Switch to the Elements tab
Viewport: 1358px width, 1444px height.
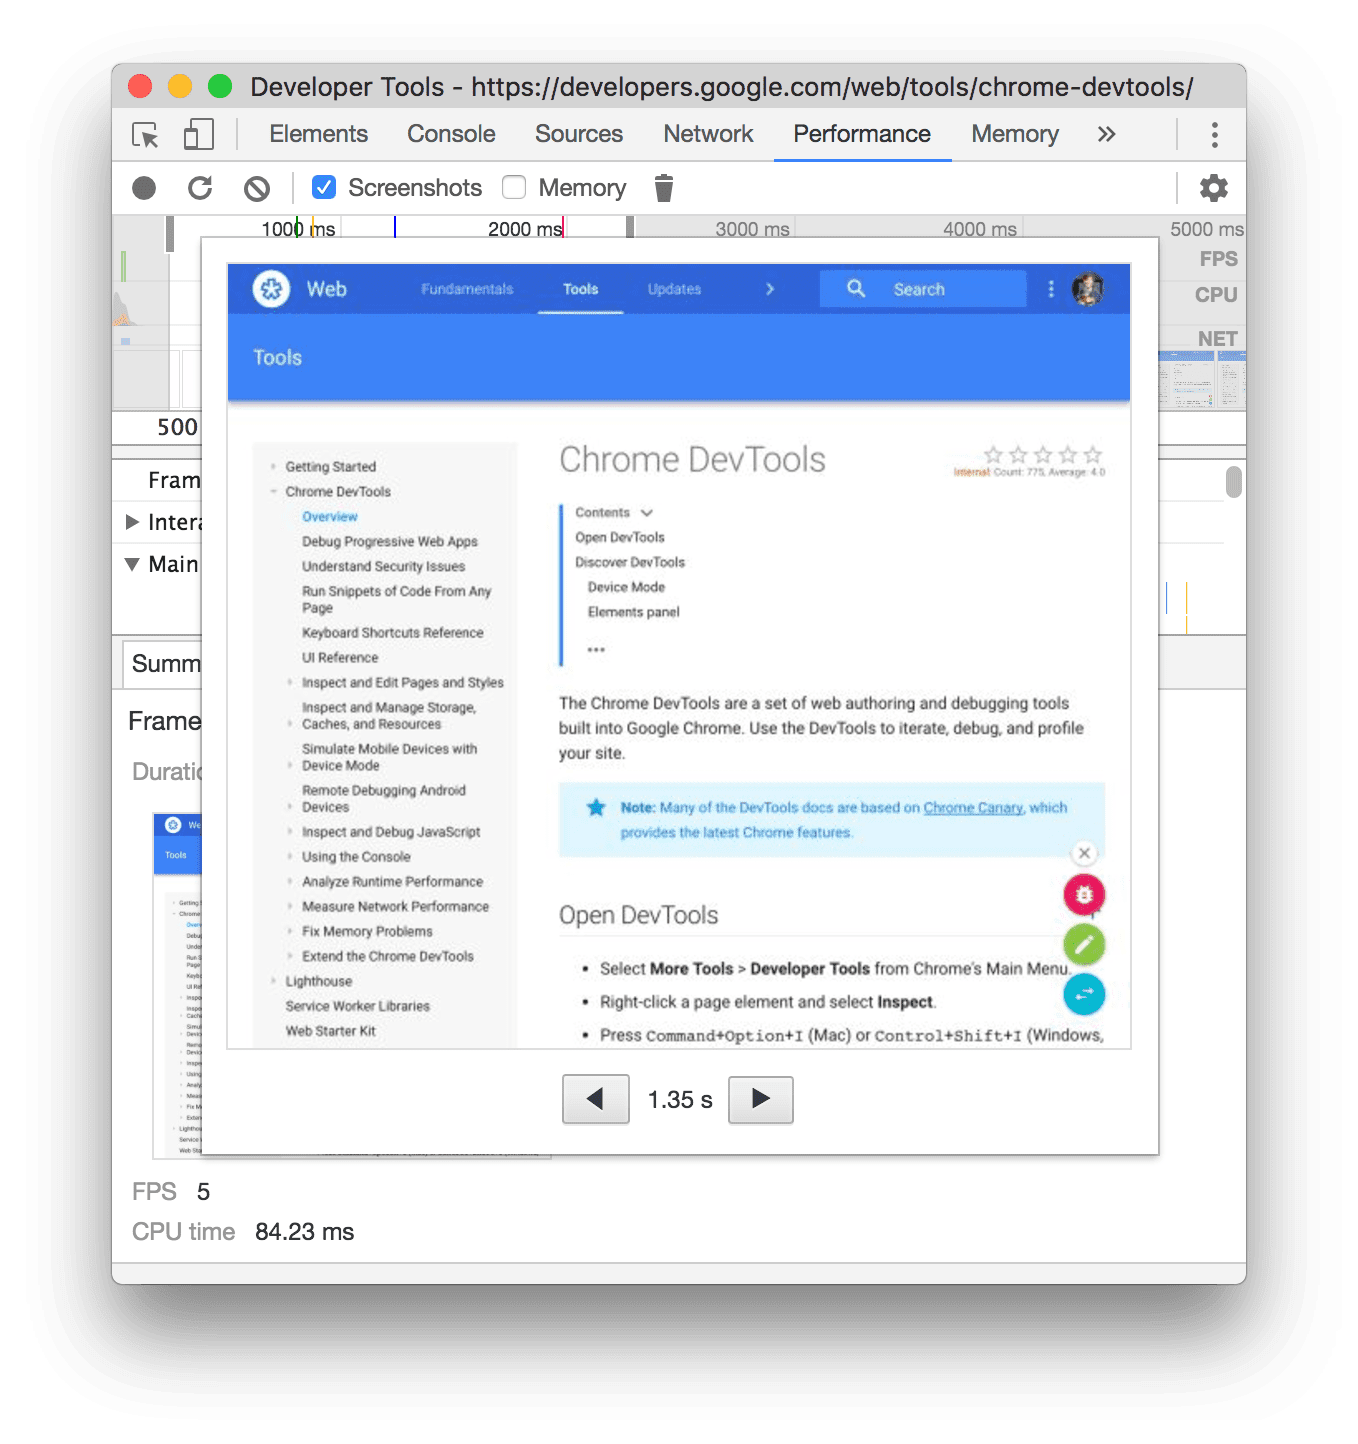[319, 134]
